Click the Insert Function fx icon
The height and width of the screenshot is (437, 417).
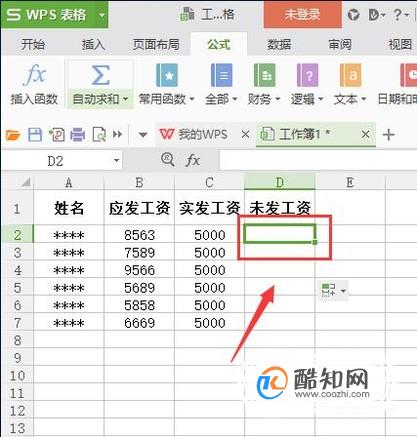34,75
